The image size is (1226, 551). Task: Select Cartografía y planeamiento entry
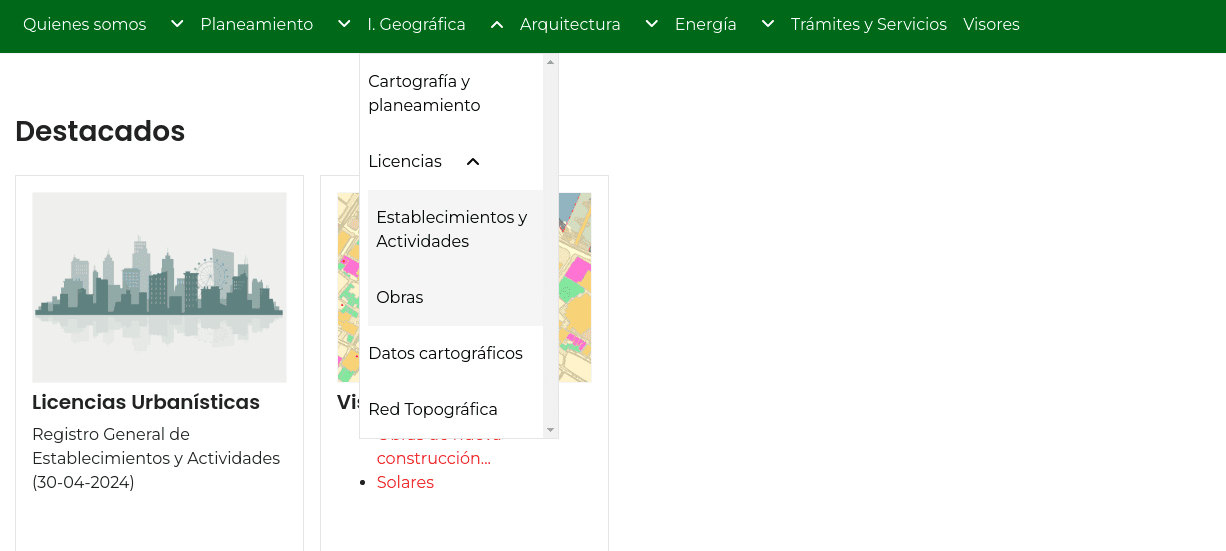pyautogui.click(x=424, y=93)
